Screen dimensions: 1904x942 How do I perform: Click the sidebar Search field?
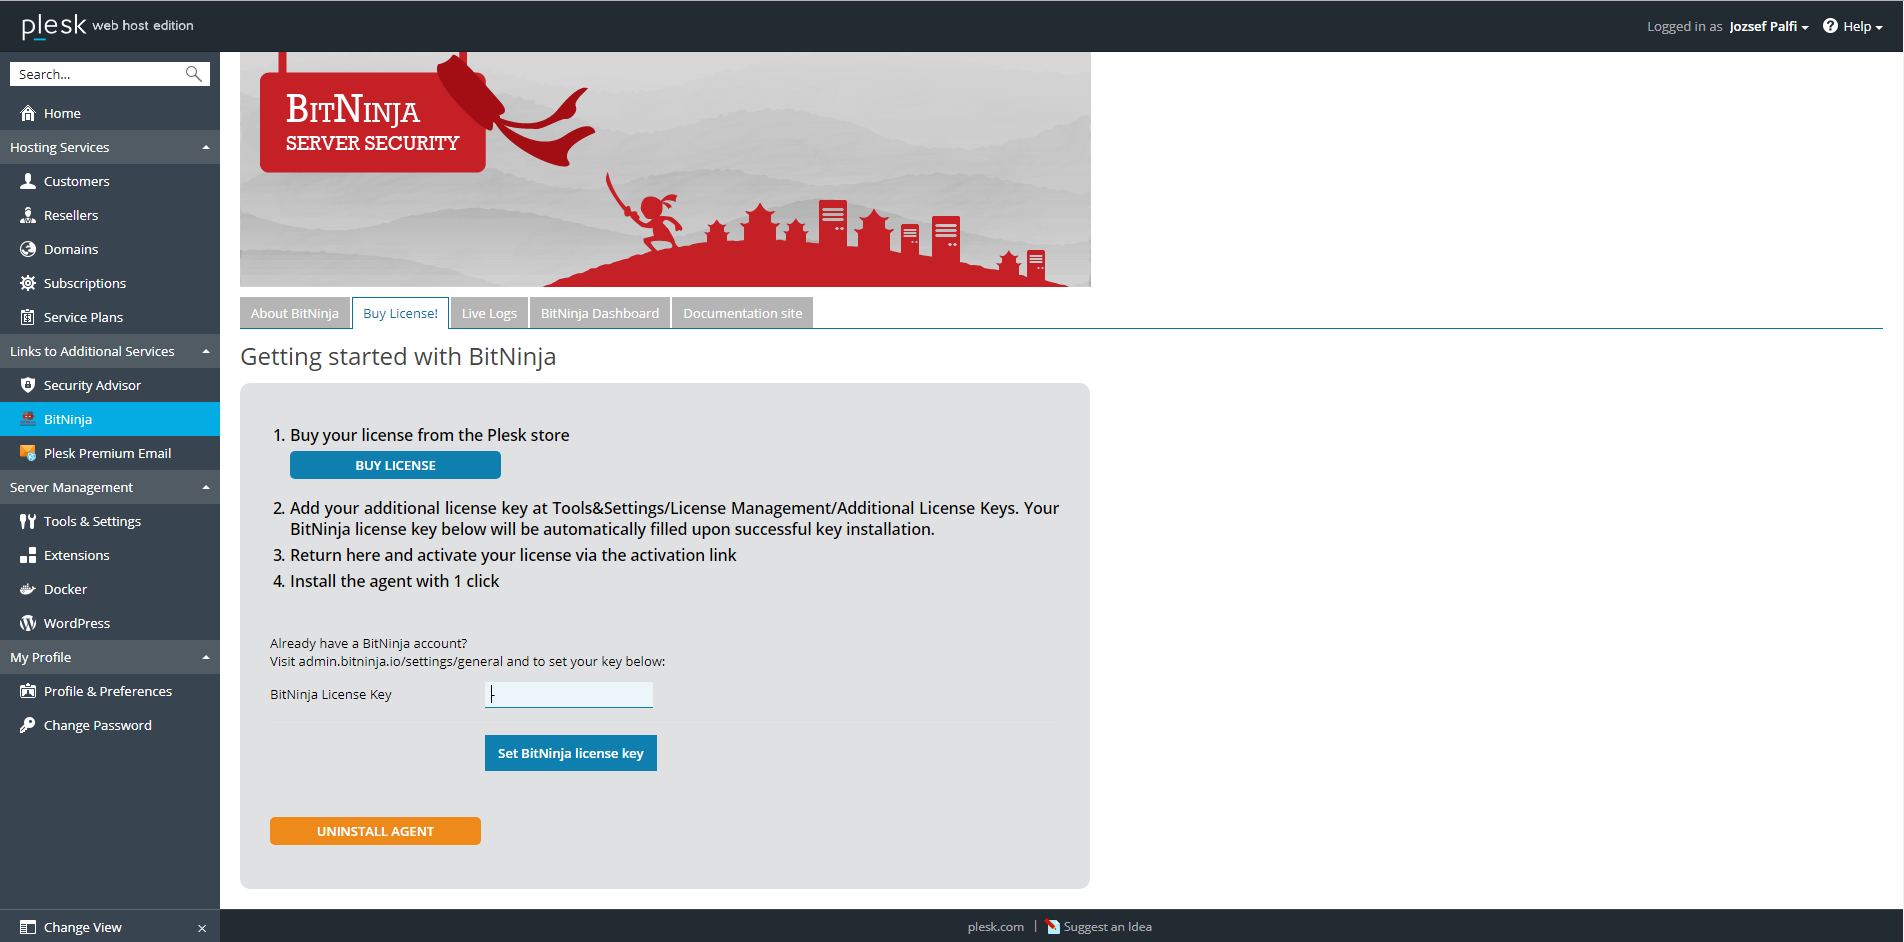click(98, 74)
